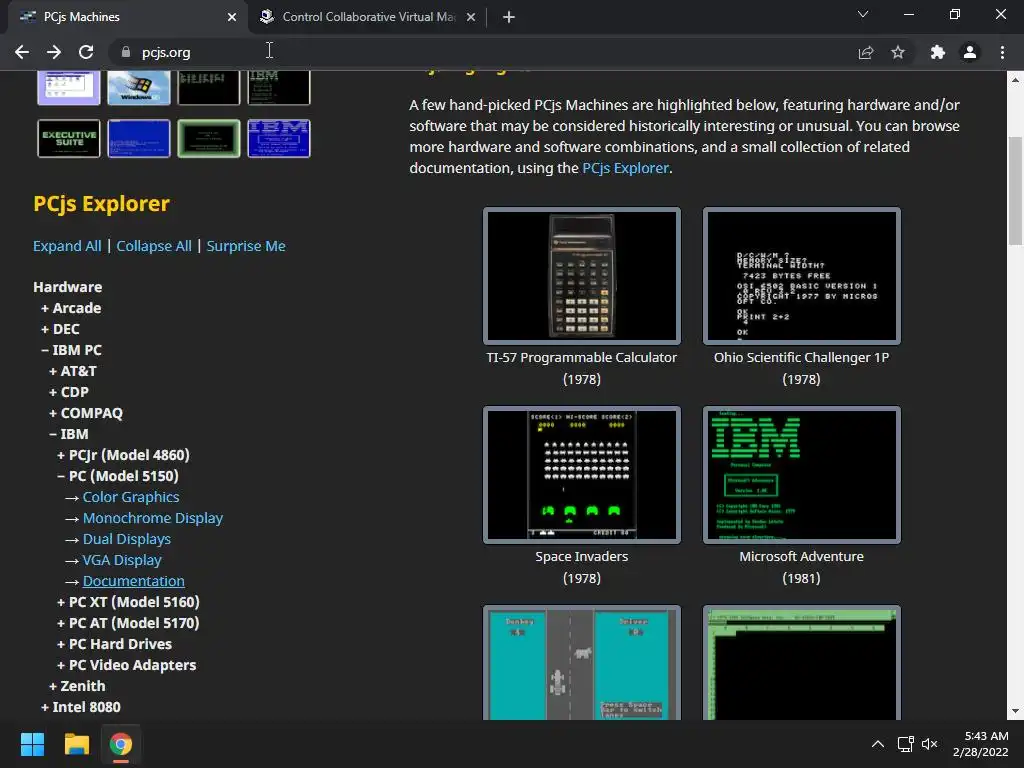Expand the Arcade tree node
This screenshot has height=768, width=1024.
71,308
